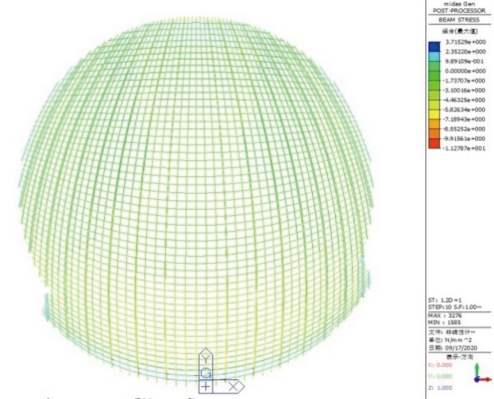Screen dimensions: 494x399
Task: Click the -1.12787e+001 minimum legend value
Action: (463, 148)
